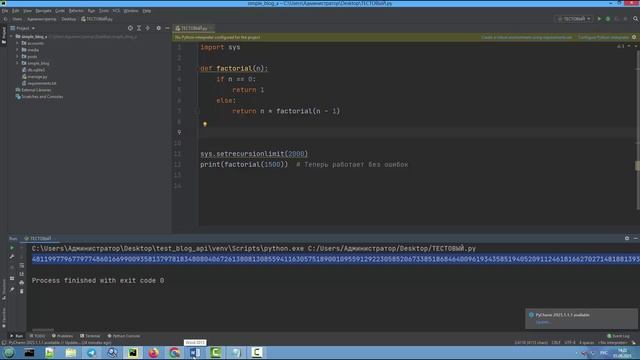Viewport: 640px width, 360px height.
Task: Open Search Everywhere magnifier icon
Action: 636,19
